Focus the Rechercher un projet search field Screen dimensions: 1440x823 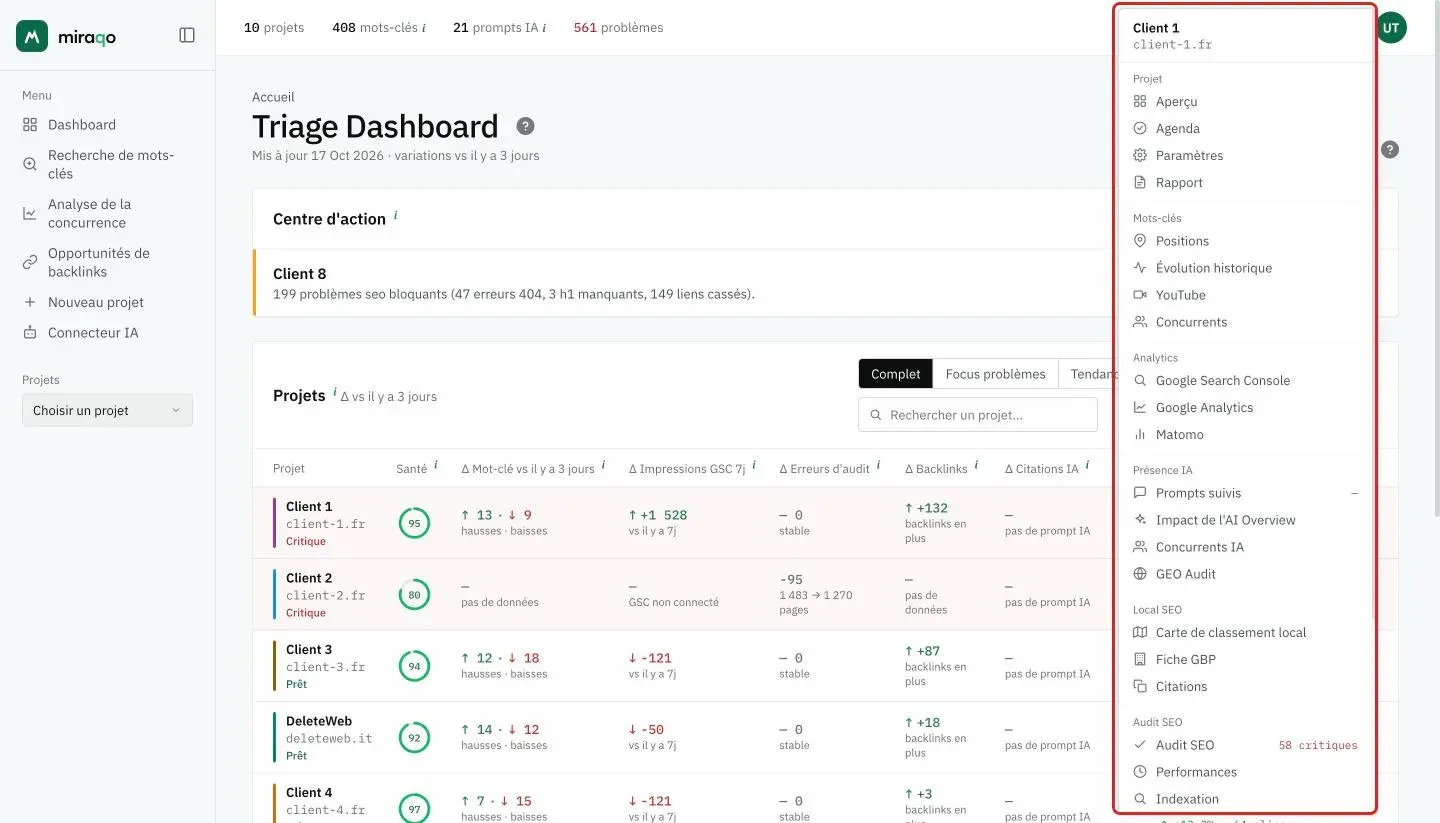978,415
